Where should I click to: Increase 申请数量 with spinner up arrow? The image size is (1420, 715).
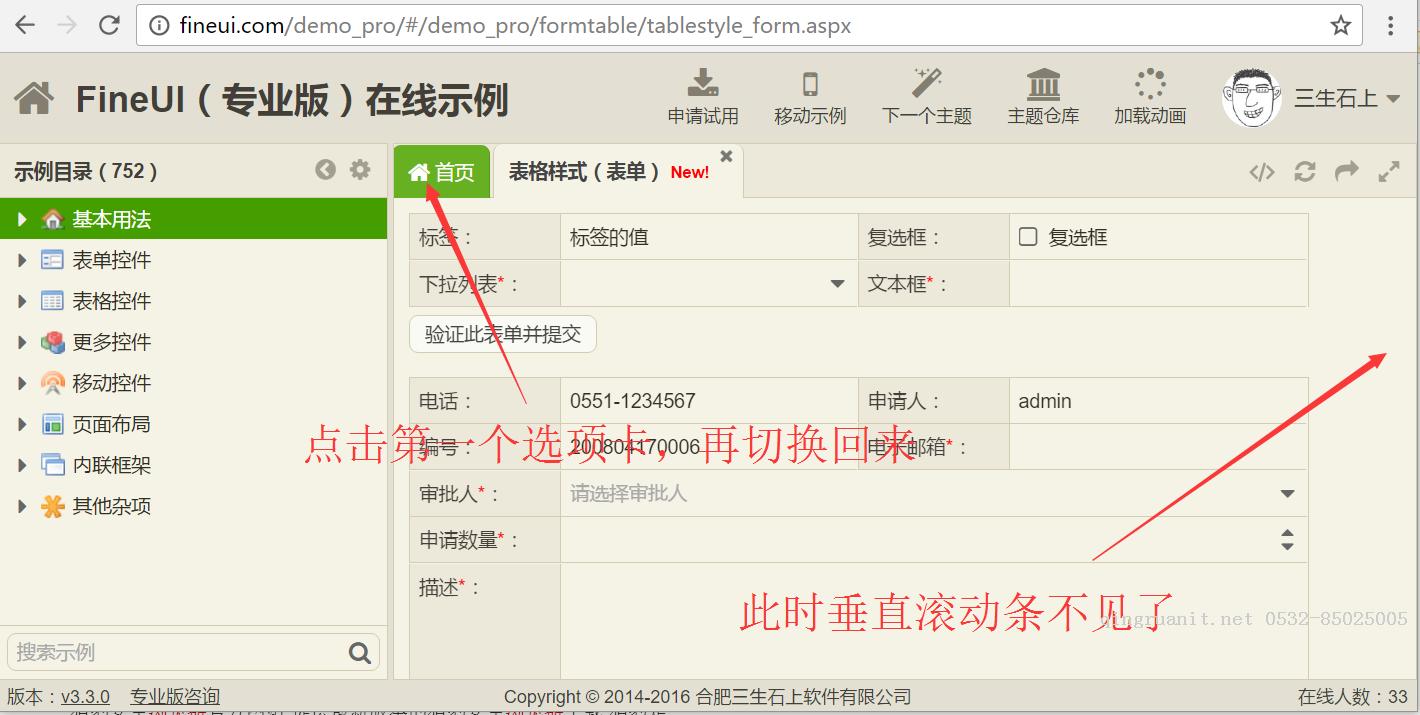tap(1288, 533)
